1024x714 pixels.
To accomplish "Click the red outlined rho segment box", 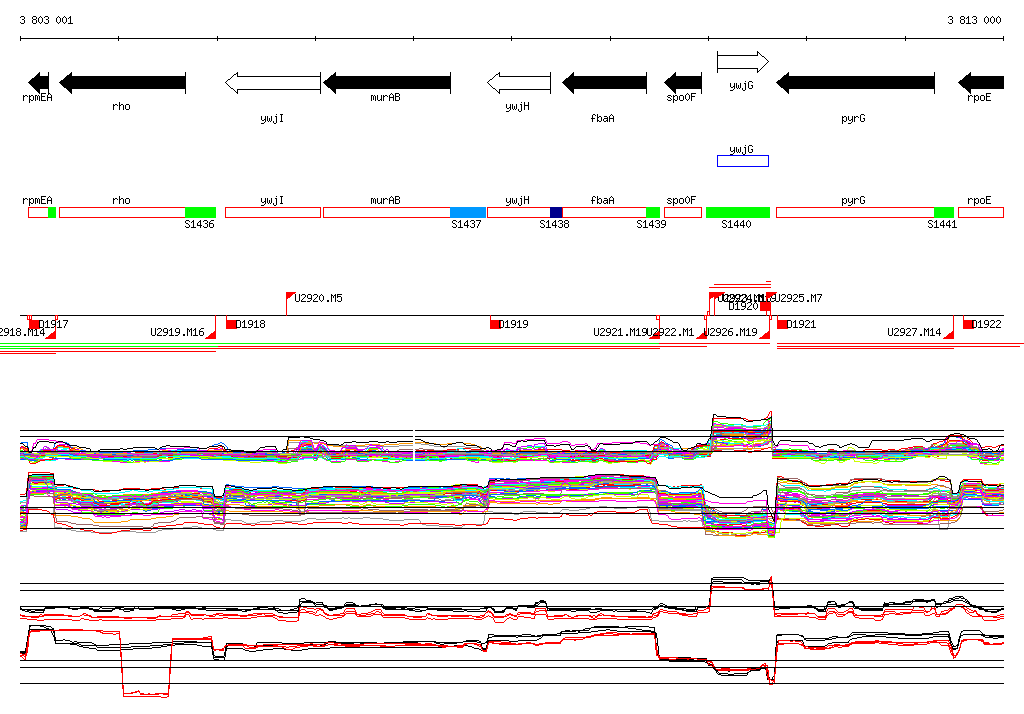I will coord(122,212).
